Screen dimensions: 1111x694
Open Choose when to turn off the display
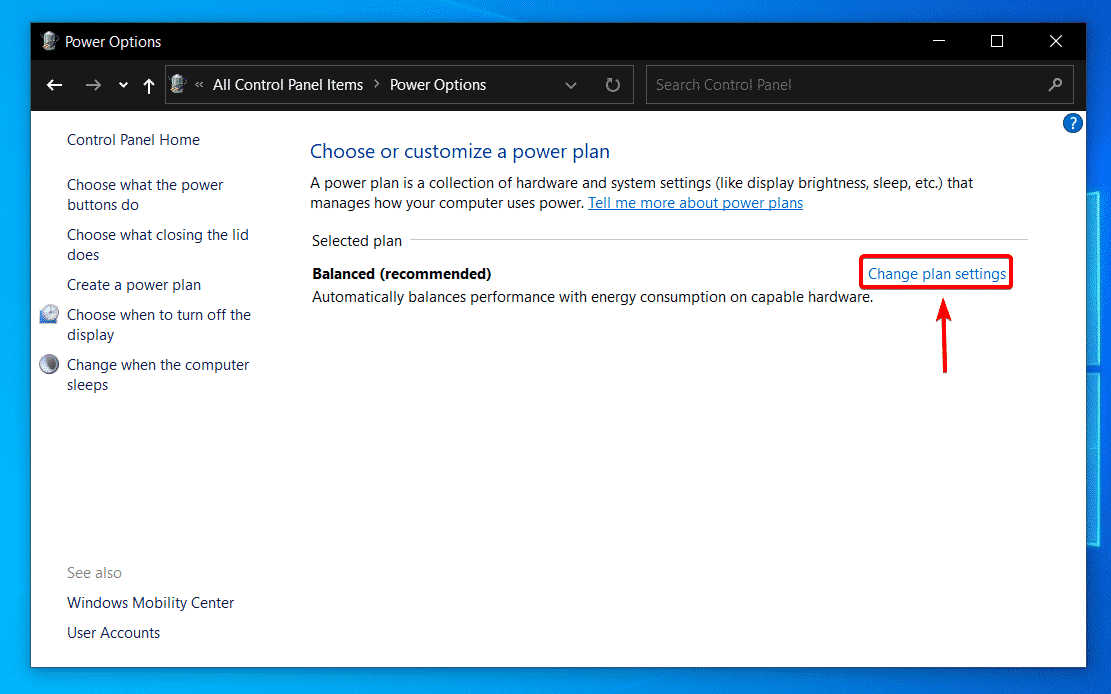159,325
